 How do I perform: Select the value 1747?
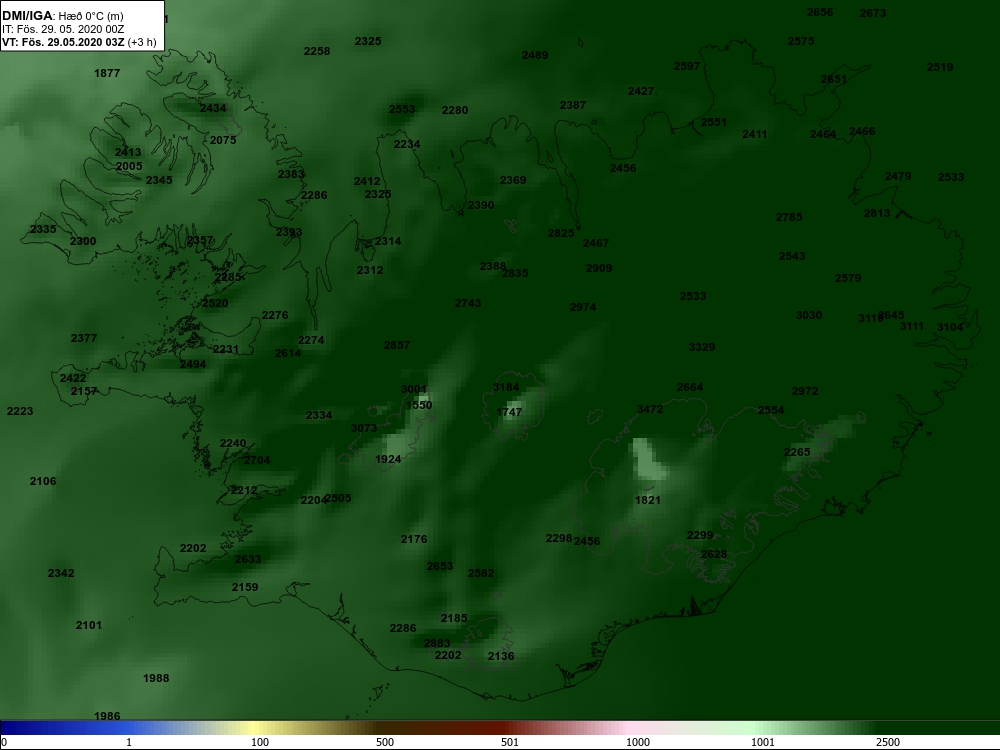coord(509,413)
